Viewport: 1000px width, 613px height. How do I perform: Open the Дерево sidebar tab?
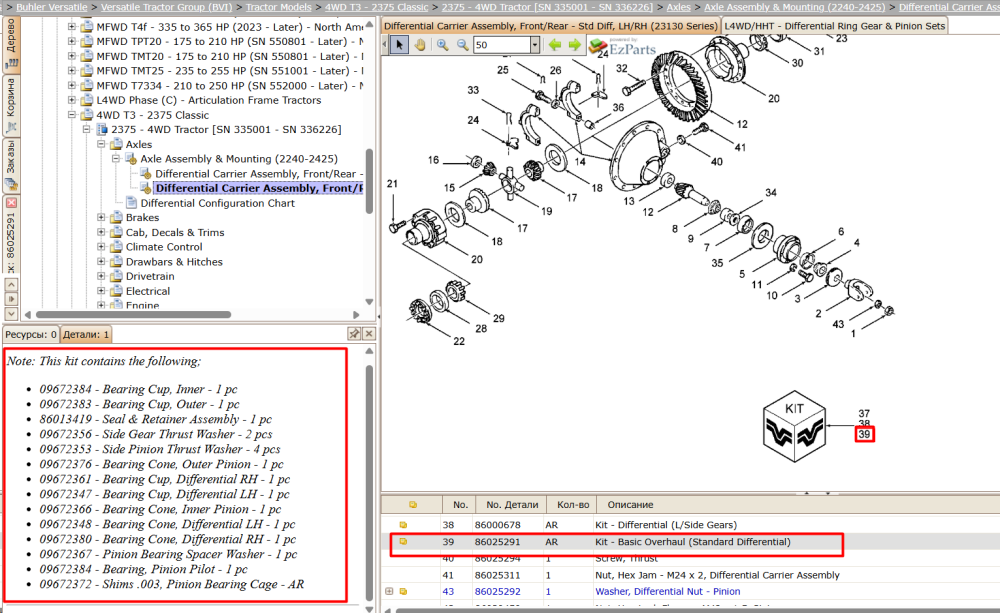click(x=11, y=43)
